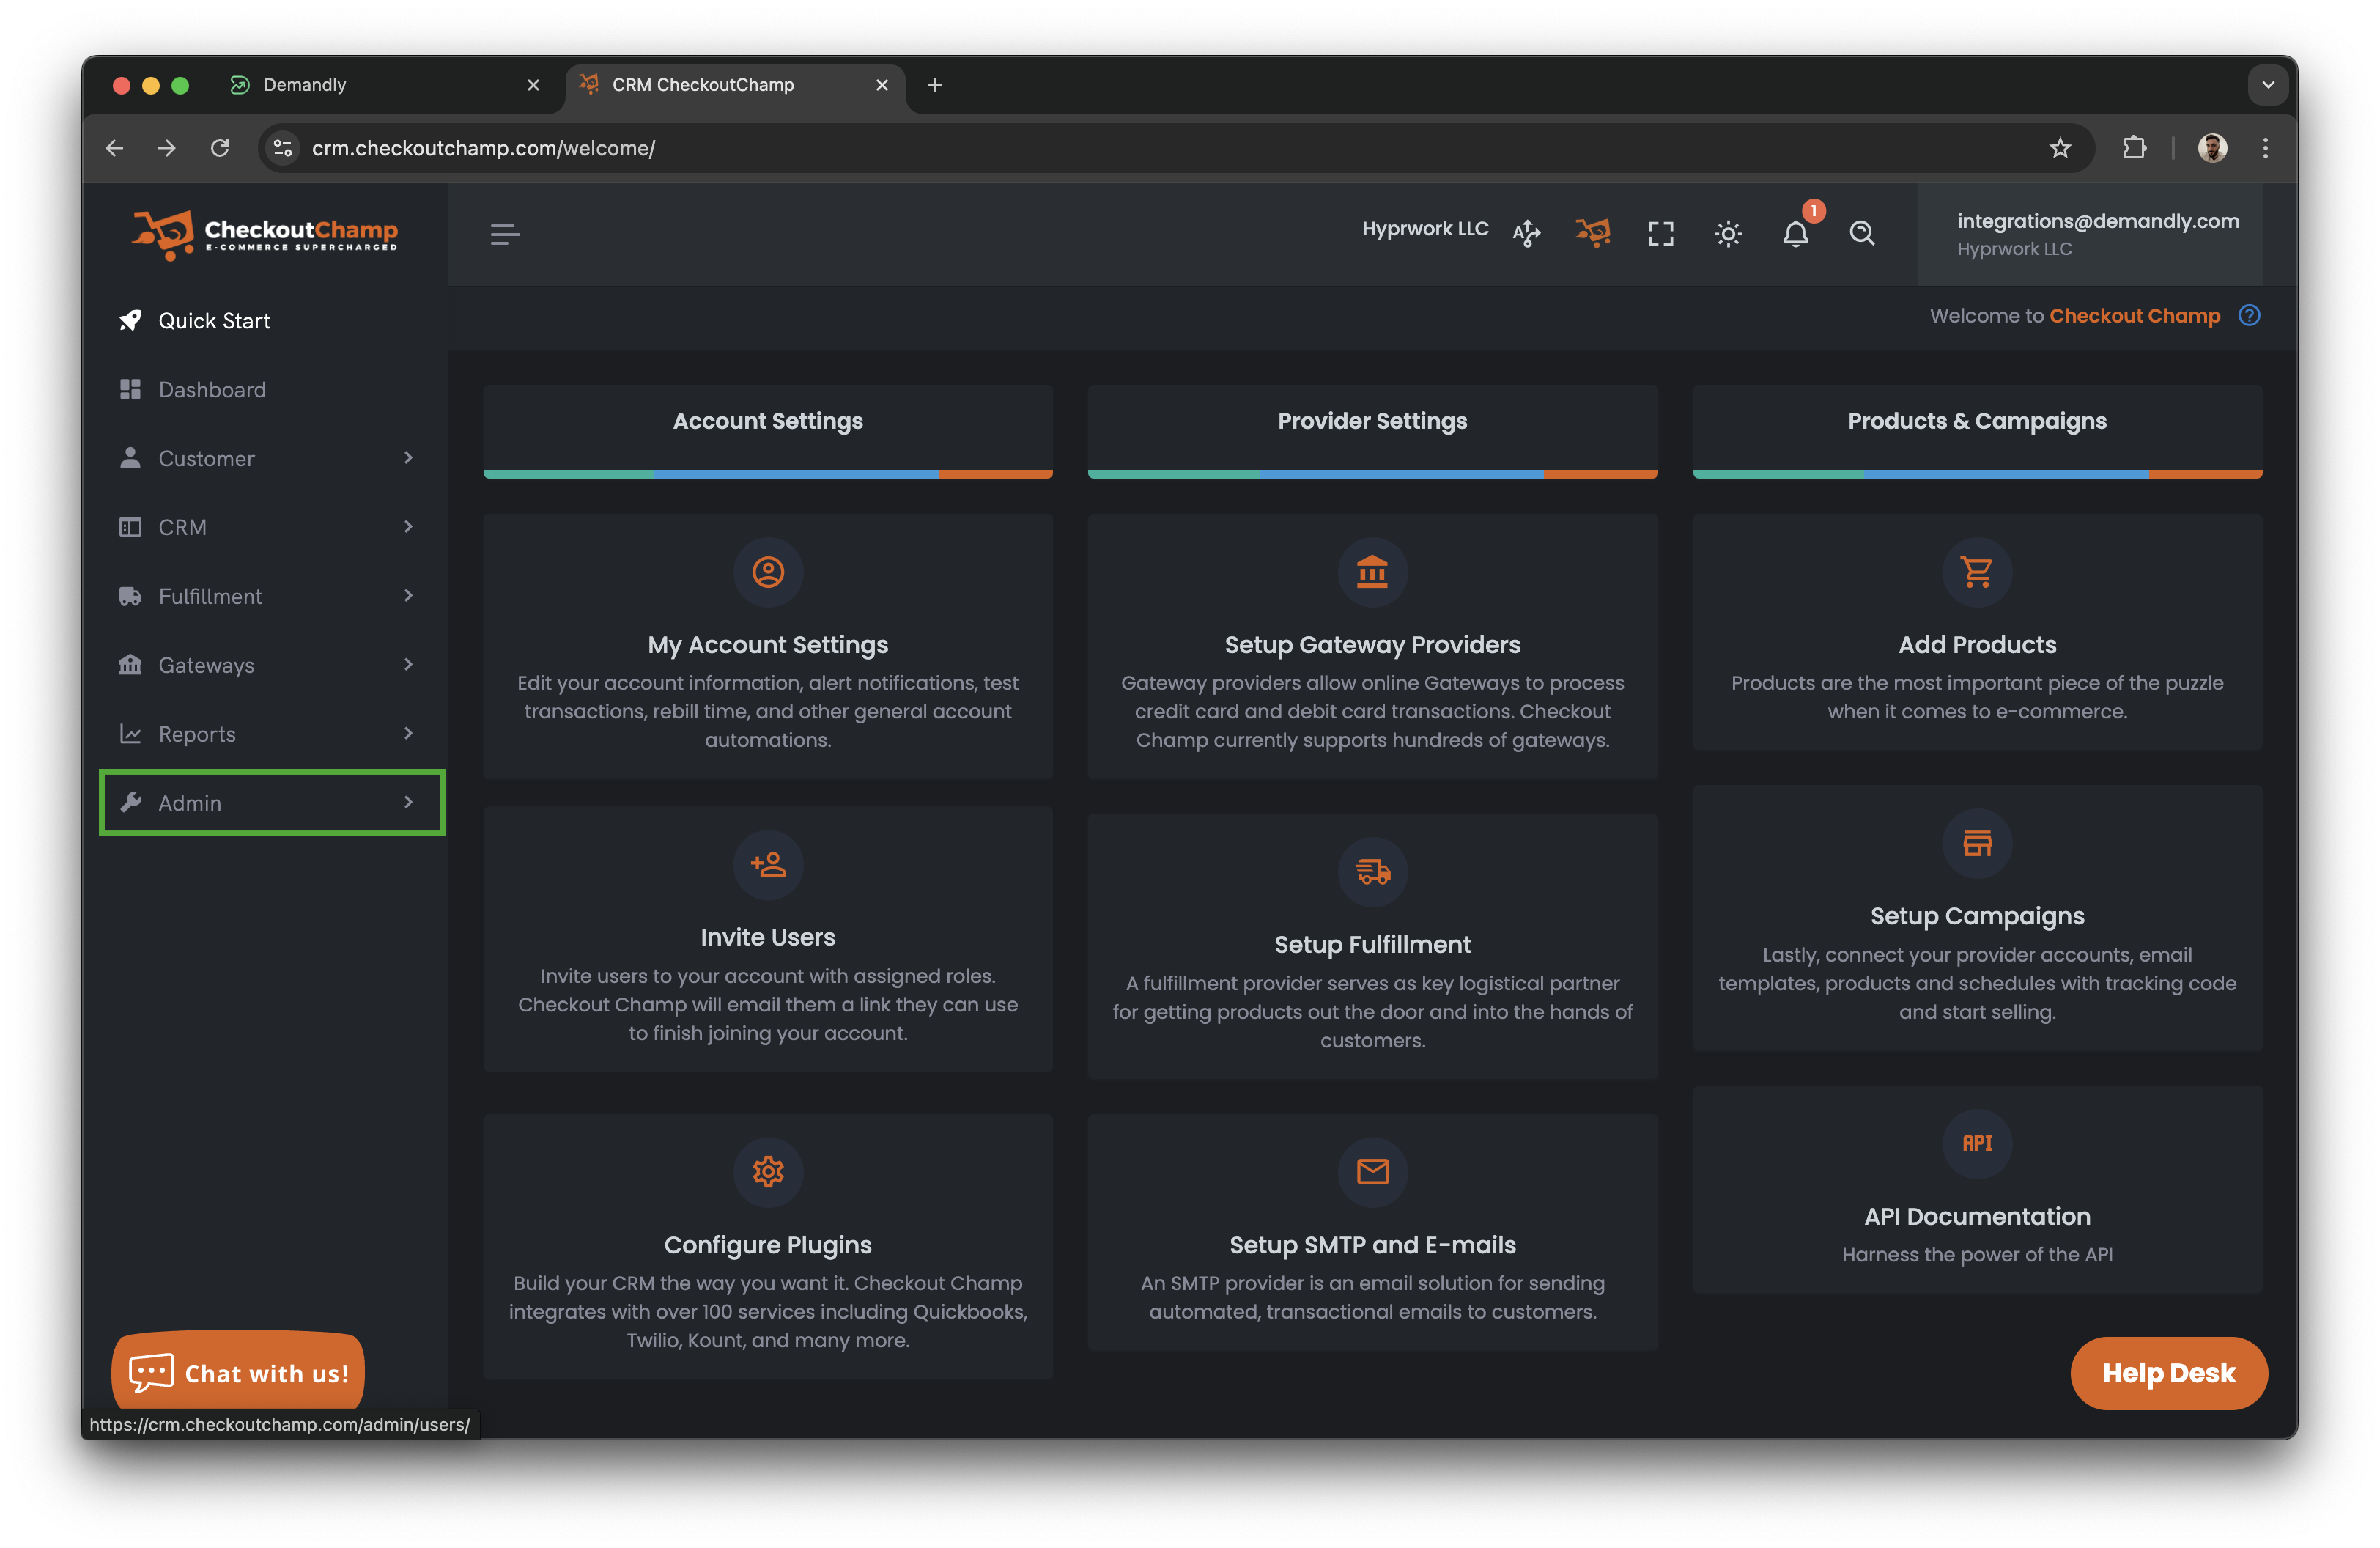Bookmark this page with star icon
This screenshot has height=1548, width=2380.
2060,148
